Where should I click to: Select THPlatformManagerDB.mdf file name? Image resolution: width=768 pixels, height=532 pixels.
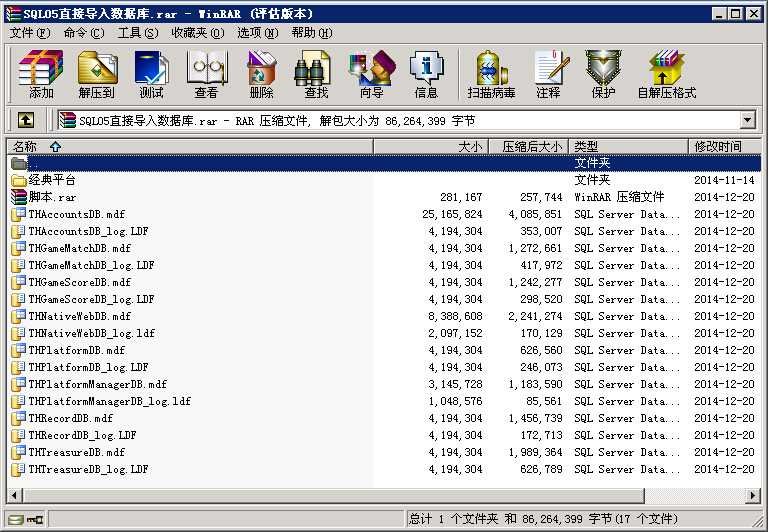97,384
